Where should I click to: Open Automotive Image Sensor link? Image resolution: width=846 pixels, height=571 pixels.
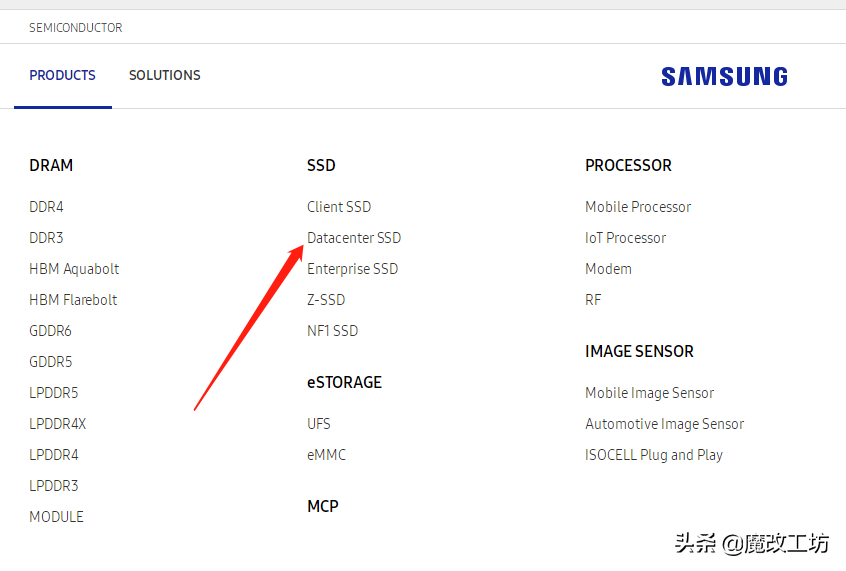point(664,424)
